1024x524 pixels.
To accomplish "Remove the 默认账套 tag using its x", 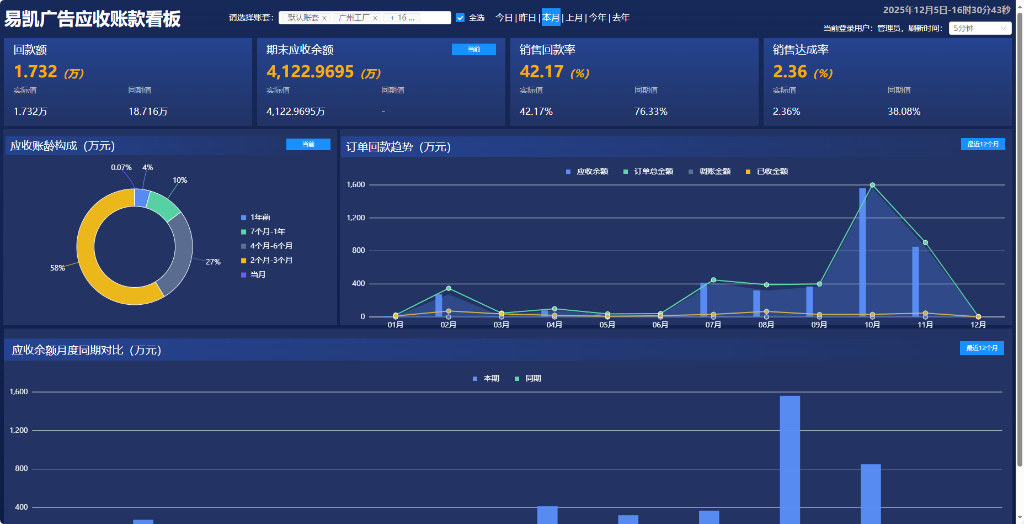I will coord(324,18).
